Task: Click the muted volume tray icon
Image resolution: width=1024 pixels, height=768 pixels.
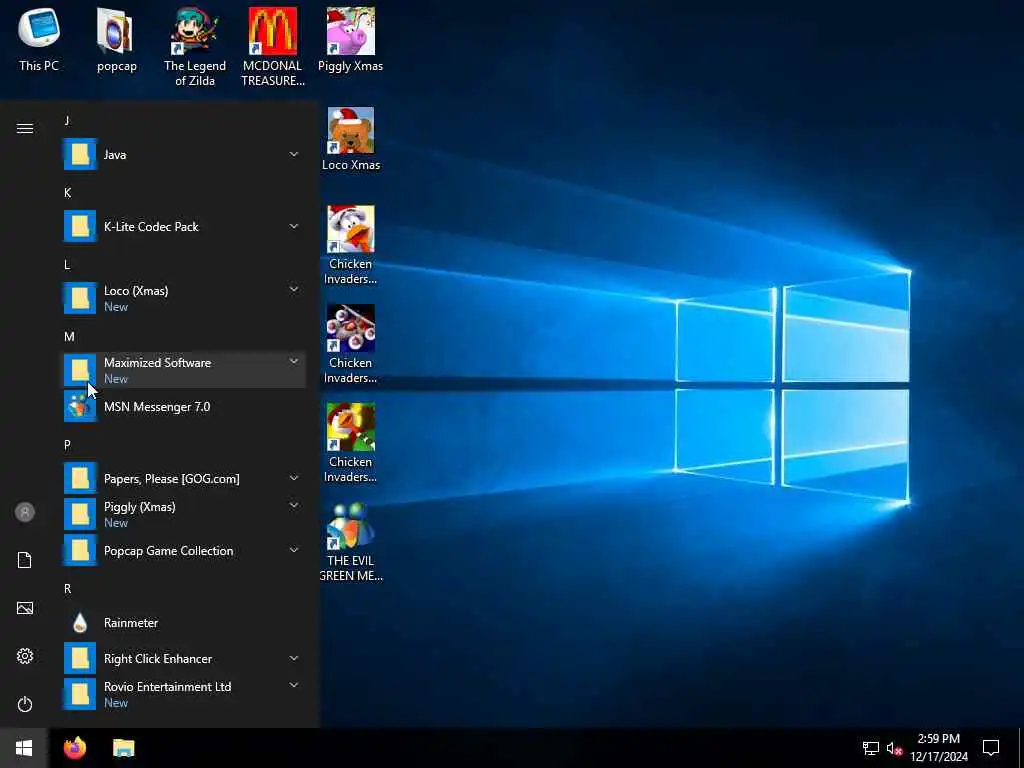Action: click(x=894, y=748)
